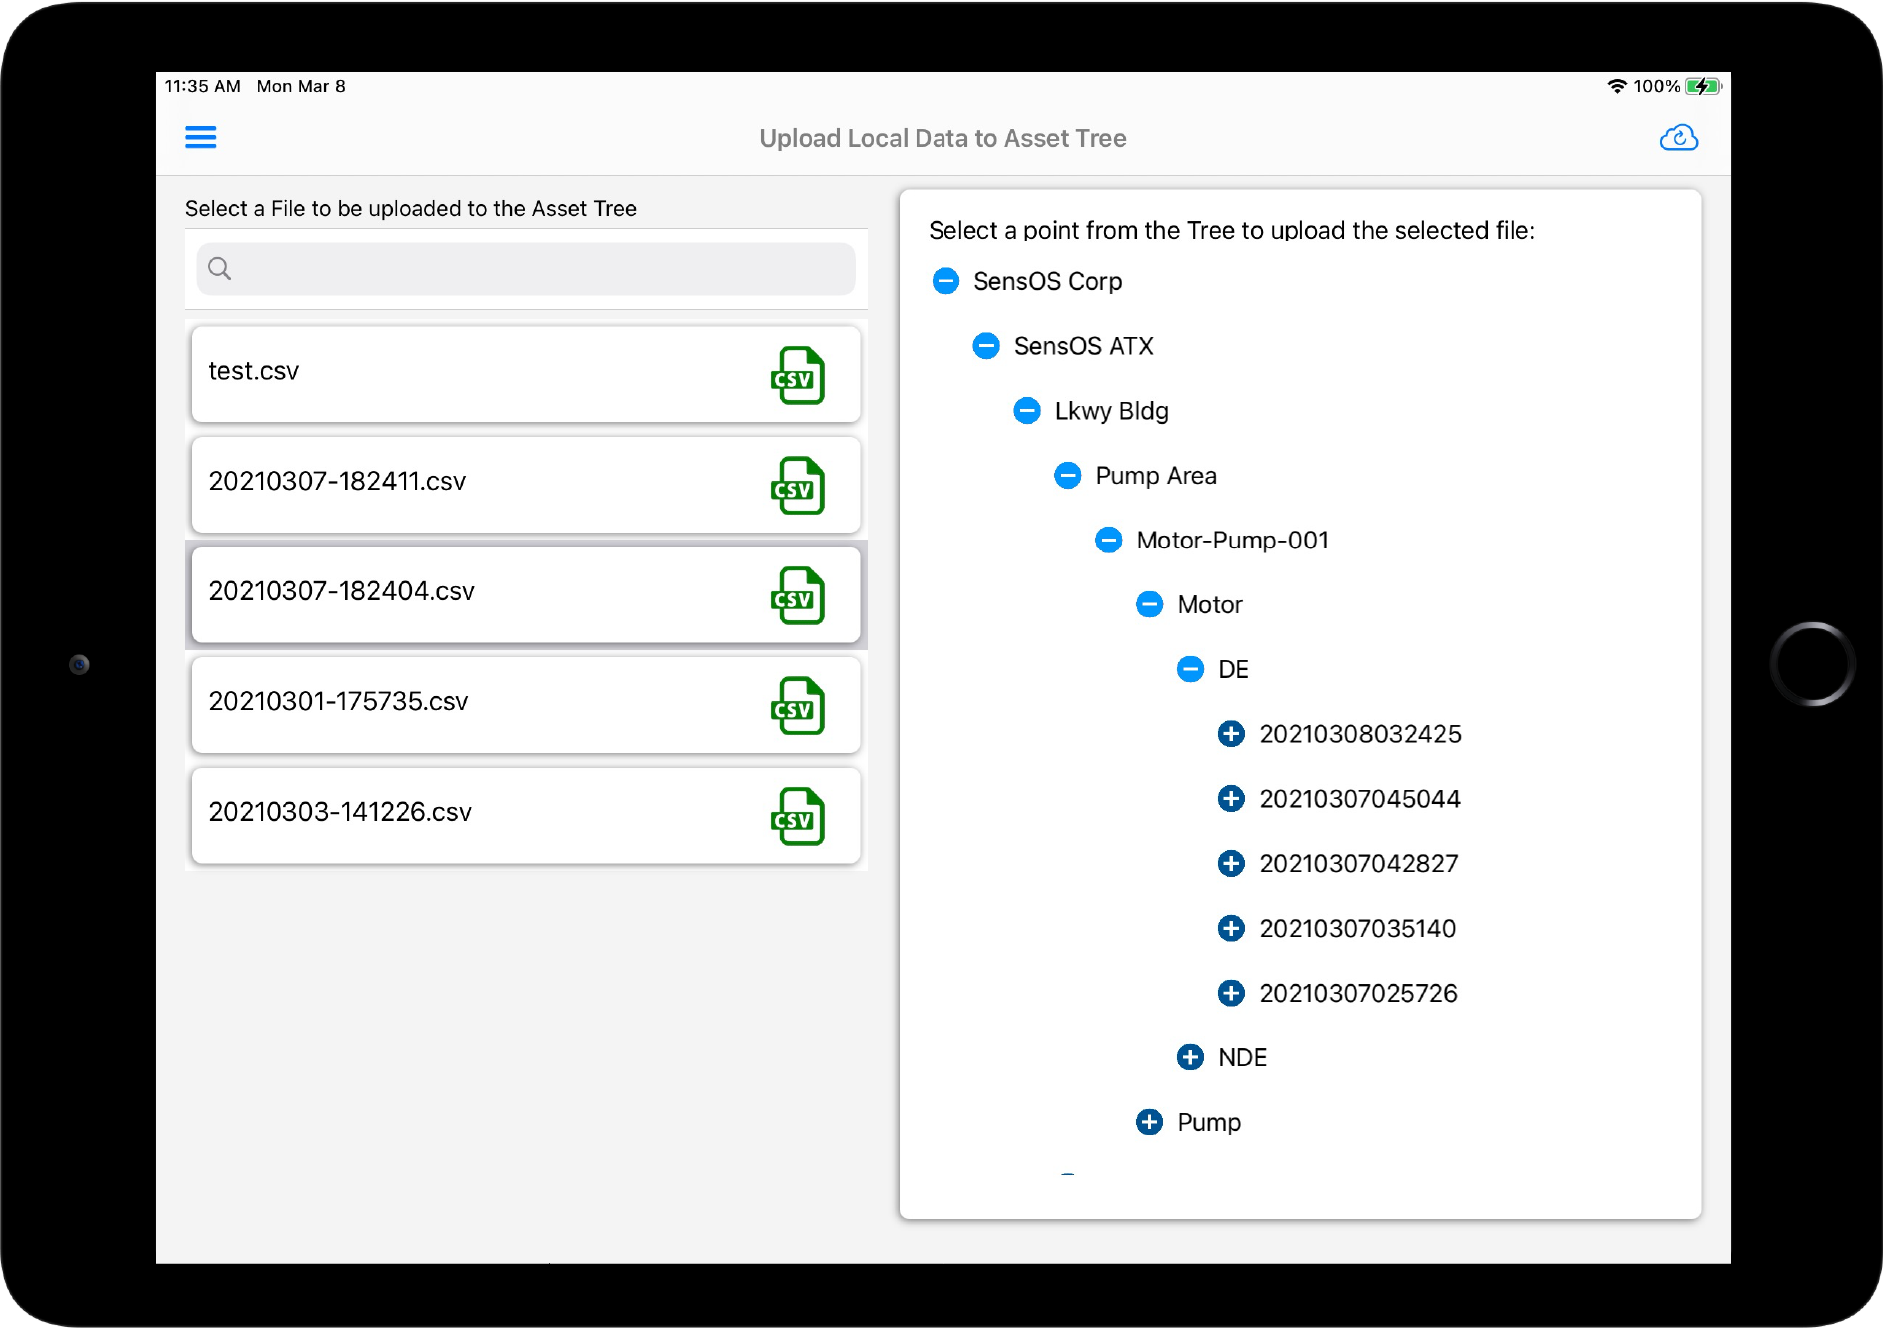Viewport: 1884px width, 1328px height.
Task: Tap the cloud sync icon
Action: pos(1679,137)
